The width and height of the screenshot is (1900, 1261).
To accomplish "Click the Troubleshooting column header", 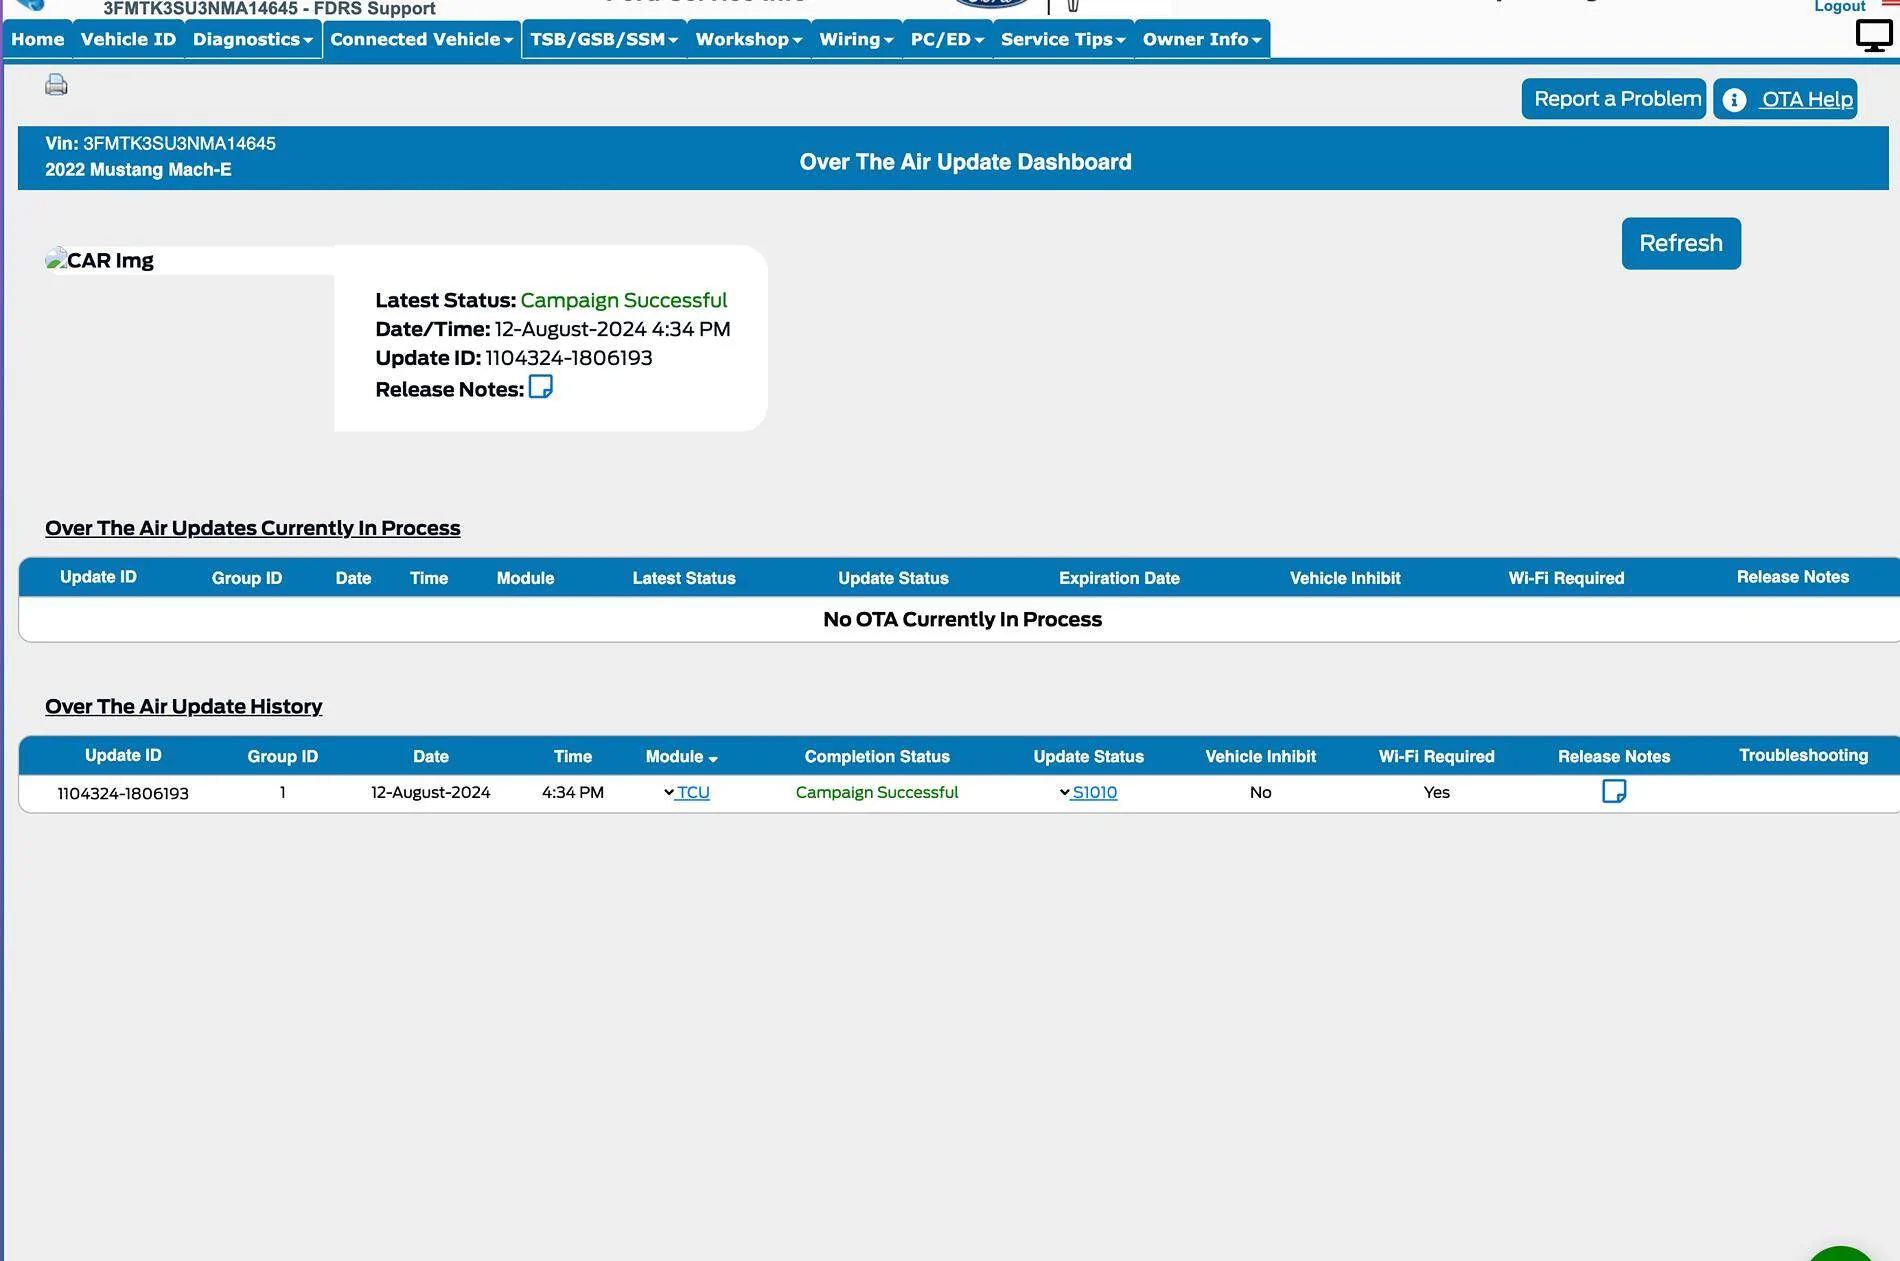I will pos(1803,755).
